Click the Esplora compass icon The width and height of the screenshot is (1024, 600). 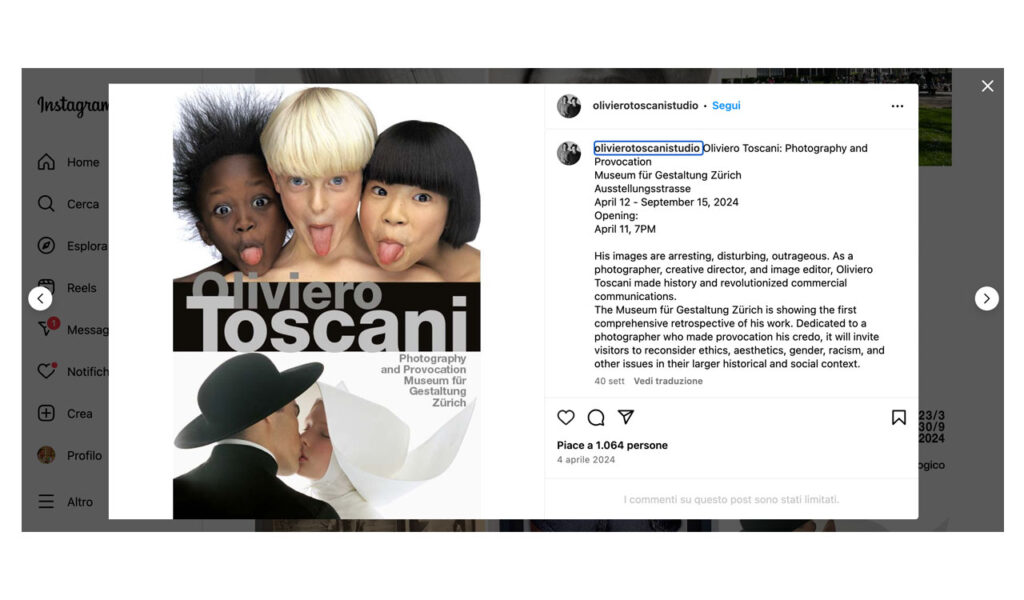pos(46,245)
